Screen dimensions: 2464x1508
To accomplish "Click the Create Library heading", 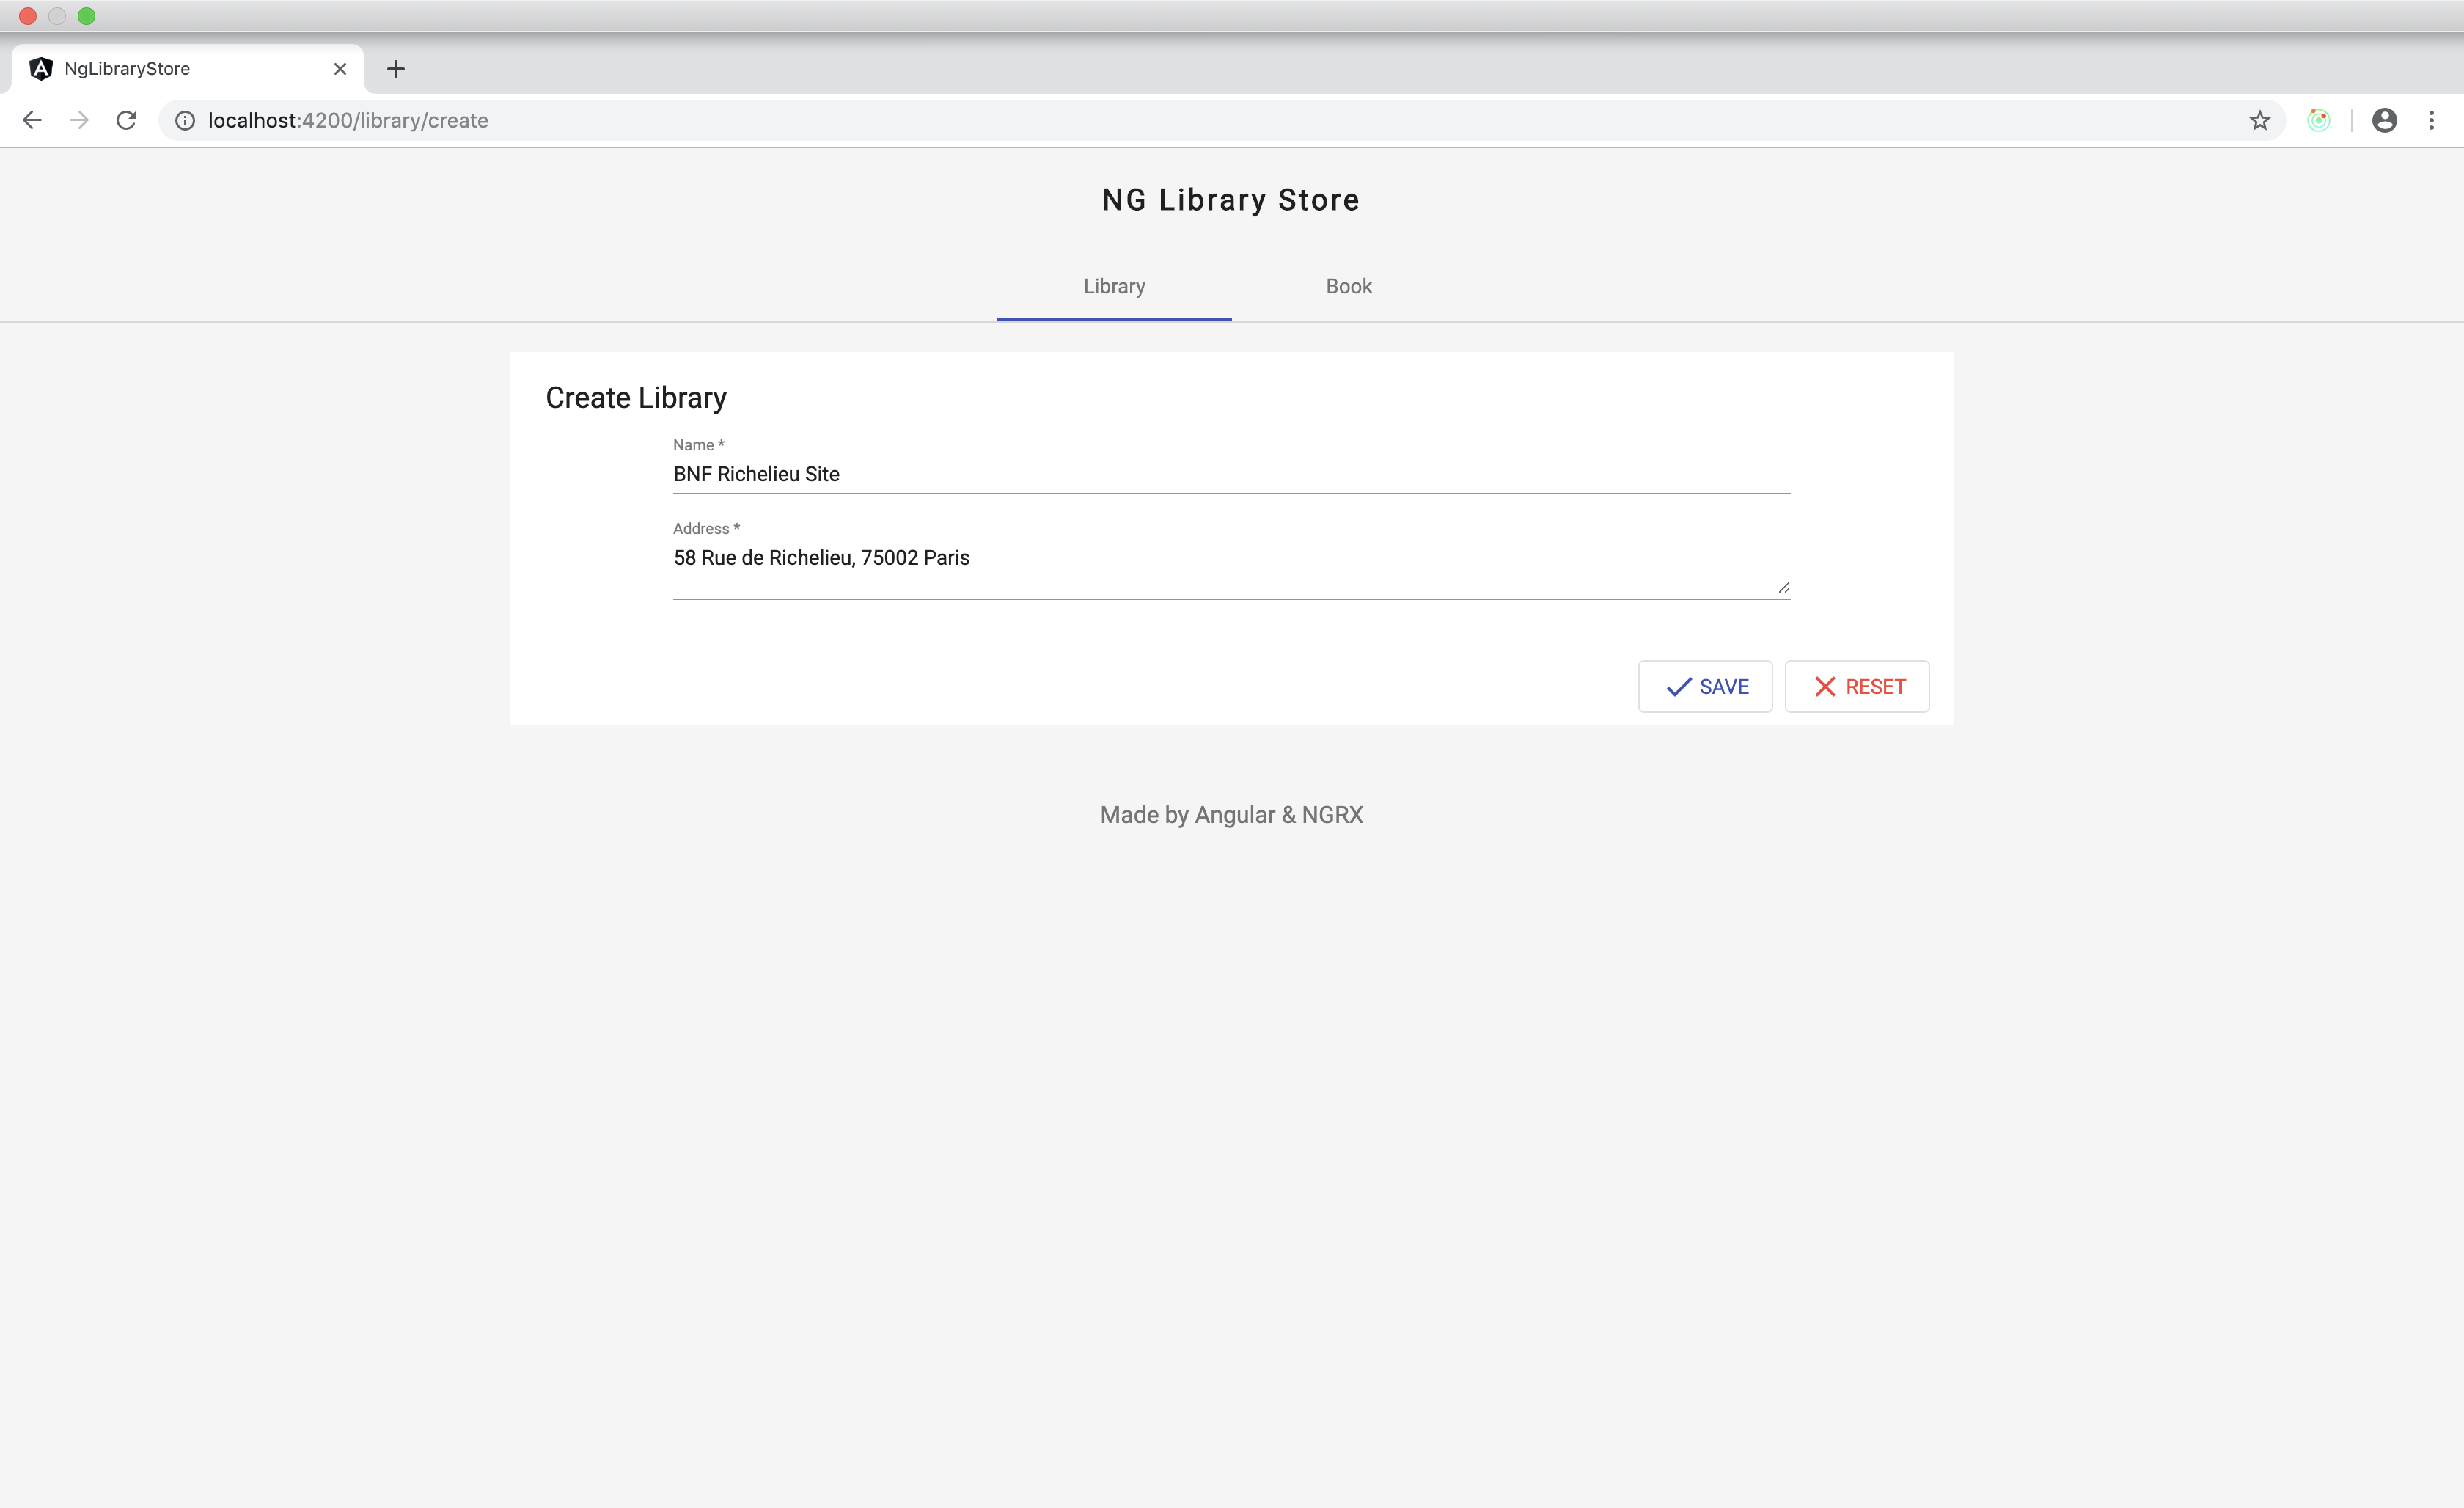I will tap(636, 398).
